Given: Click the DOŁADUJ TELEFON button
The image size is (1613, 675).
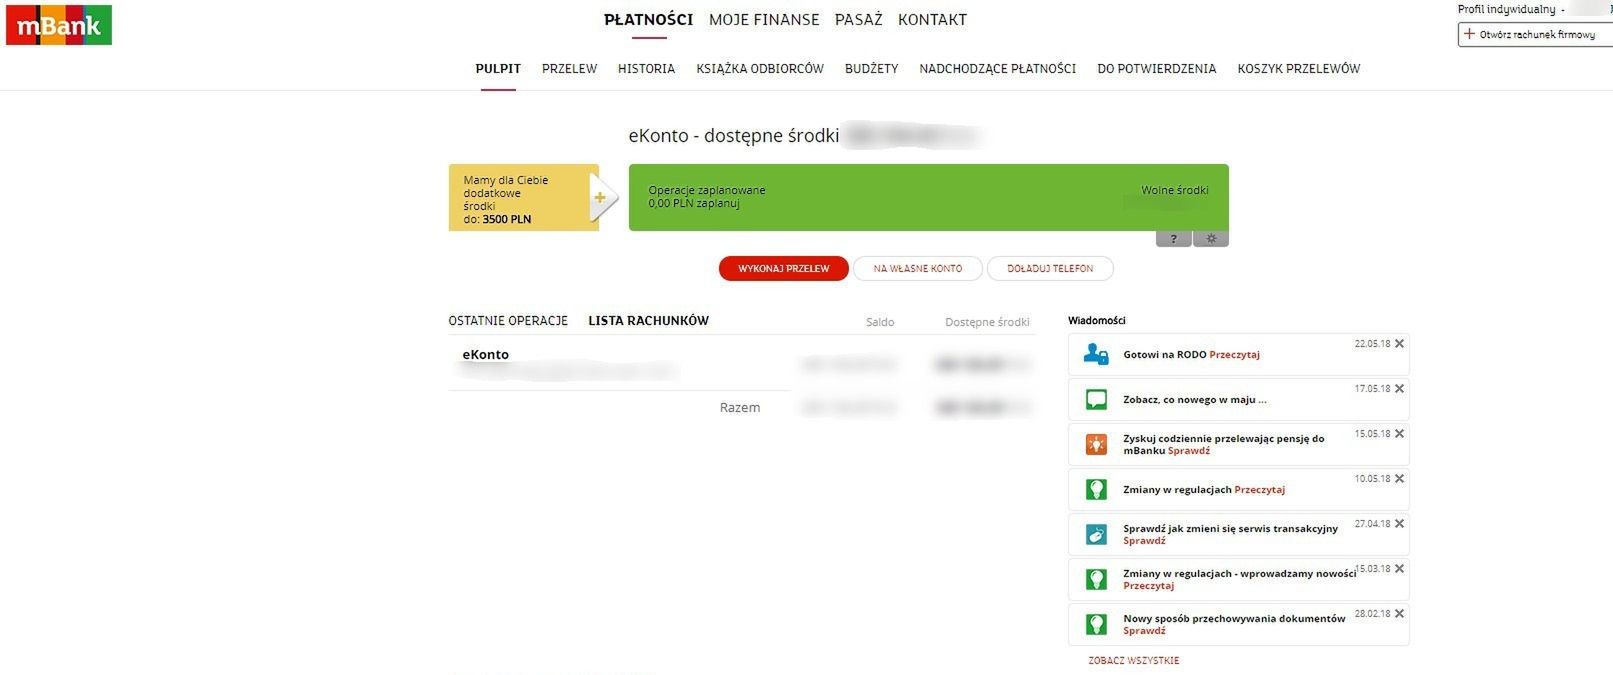Looking at the screenshot, I should tap(1050, 268).
